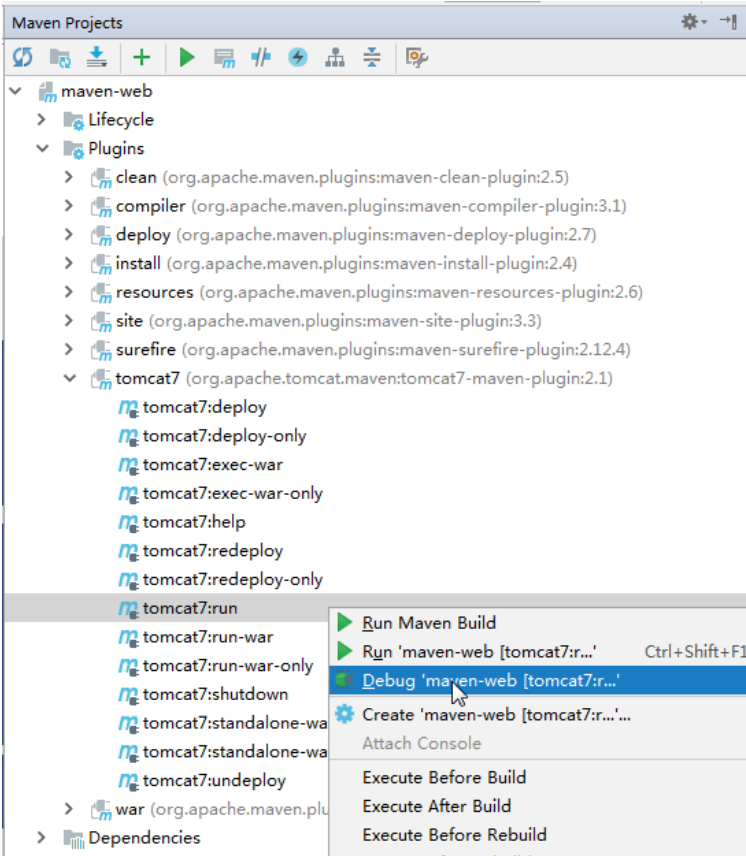Toggle skip tests mode lightning icon
This screenshot has height=856, width=746.
(297, 57)
